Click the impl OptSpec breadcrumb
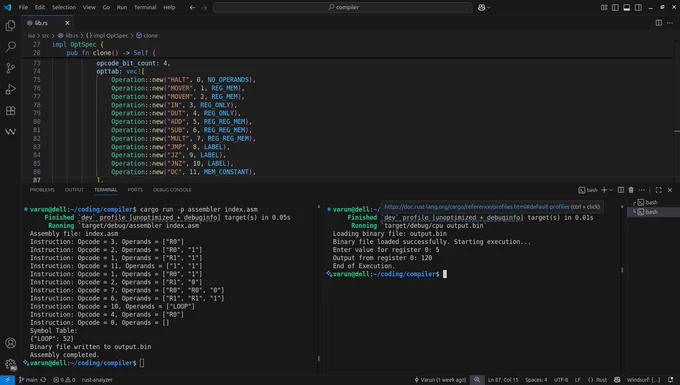The height and width of the screenshot is (385, 680). 107,36
